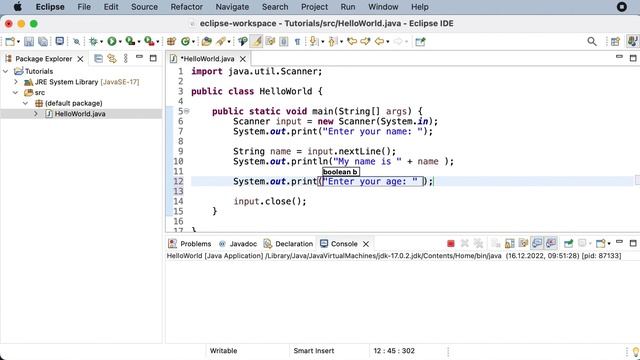Click the magnifier search icon at top right
640x360 pixels.
click(592, 41)
